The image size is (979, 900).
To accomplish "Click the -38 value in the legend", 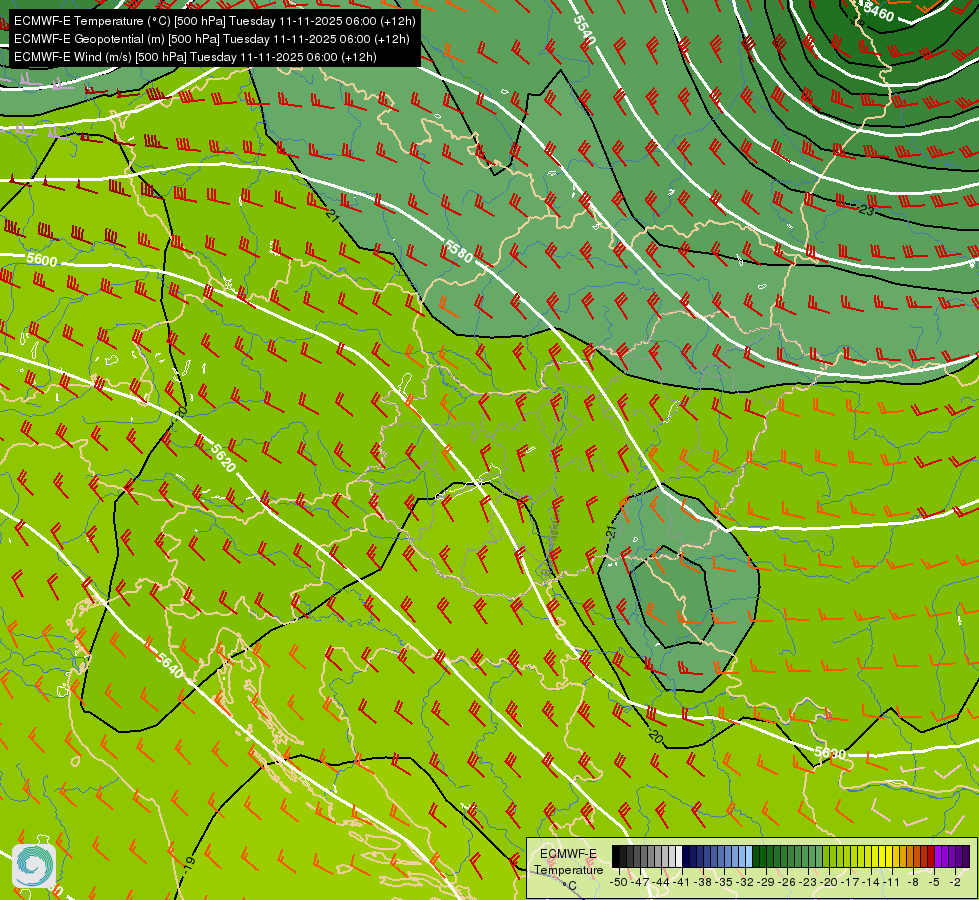I will coord(702,882).
